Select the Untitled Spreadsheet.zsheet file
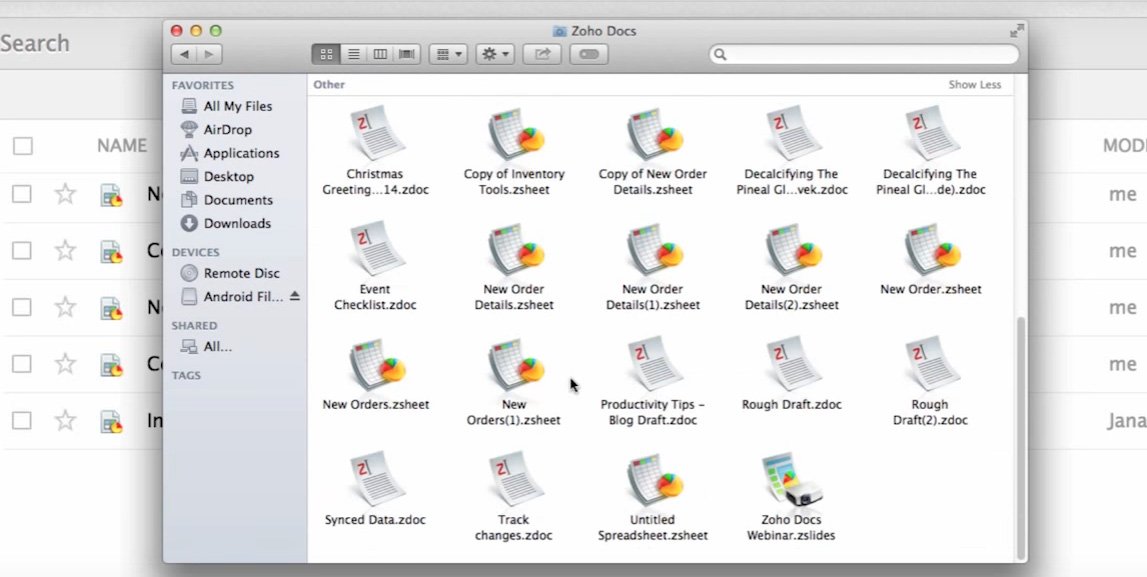 (x=653, y=481)
